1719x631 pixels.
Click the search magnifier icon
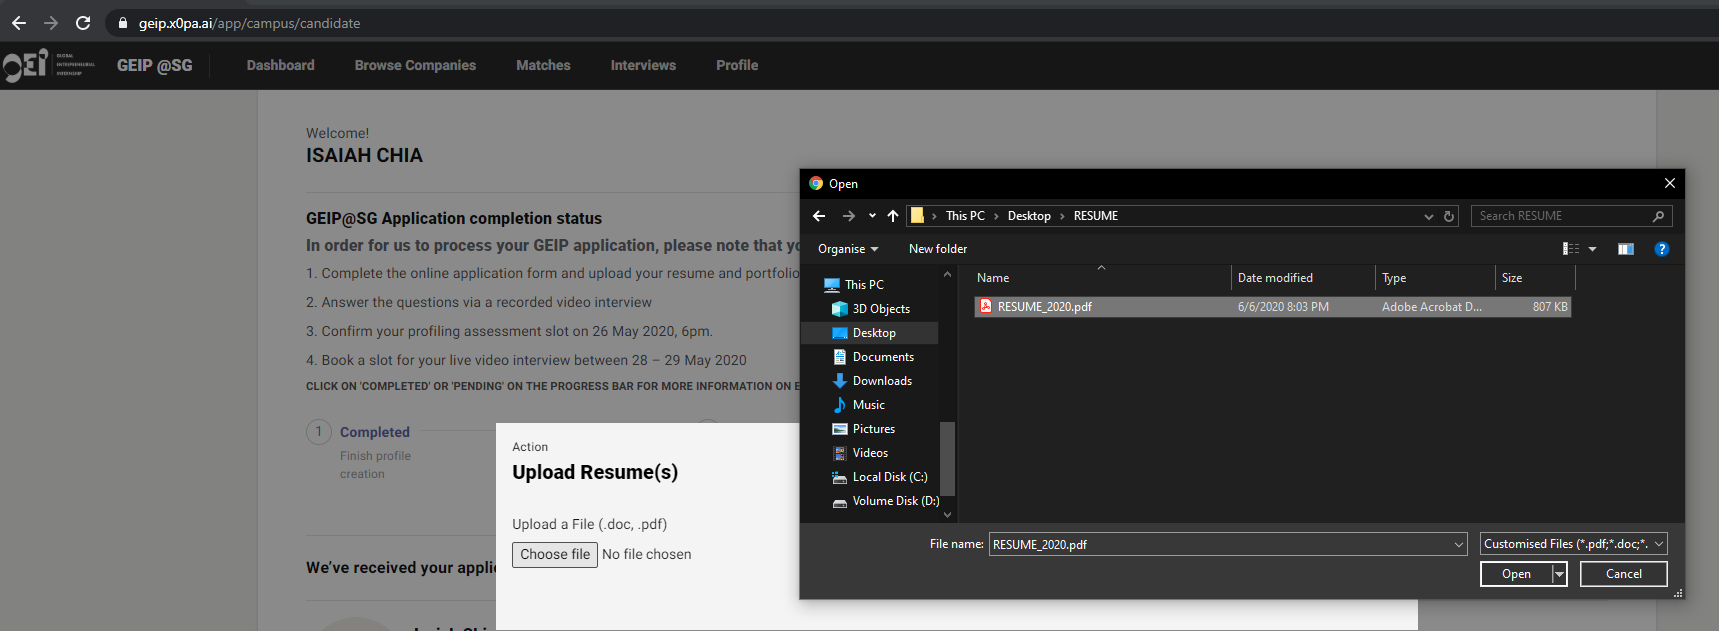pos(1658,216)
